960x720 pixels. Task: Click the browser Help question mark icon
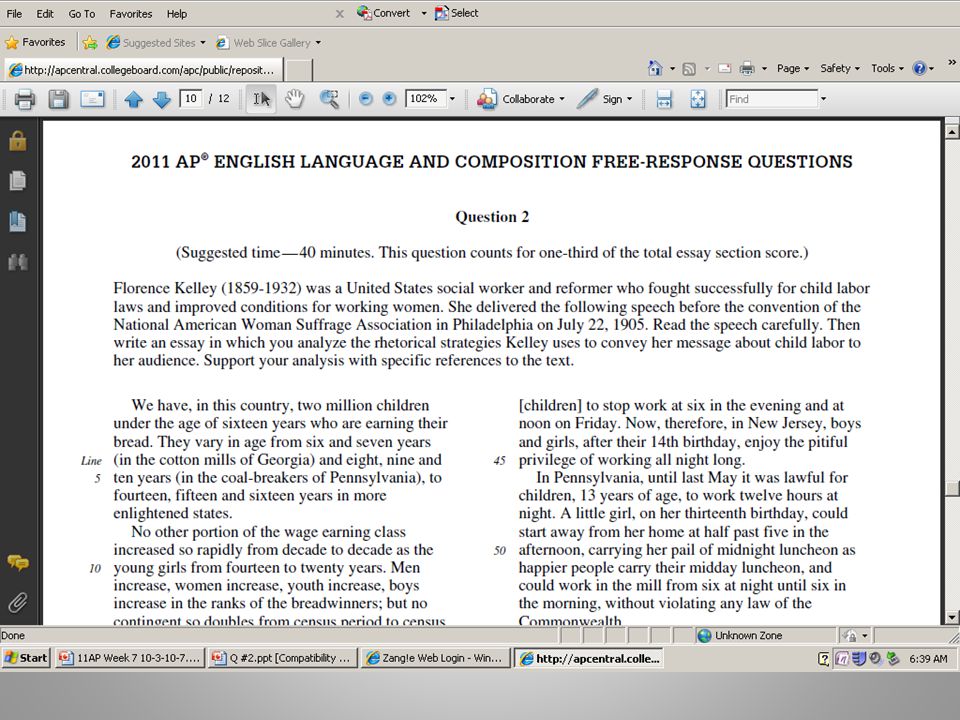[x=919, y=69]
